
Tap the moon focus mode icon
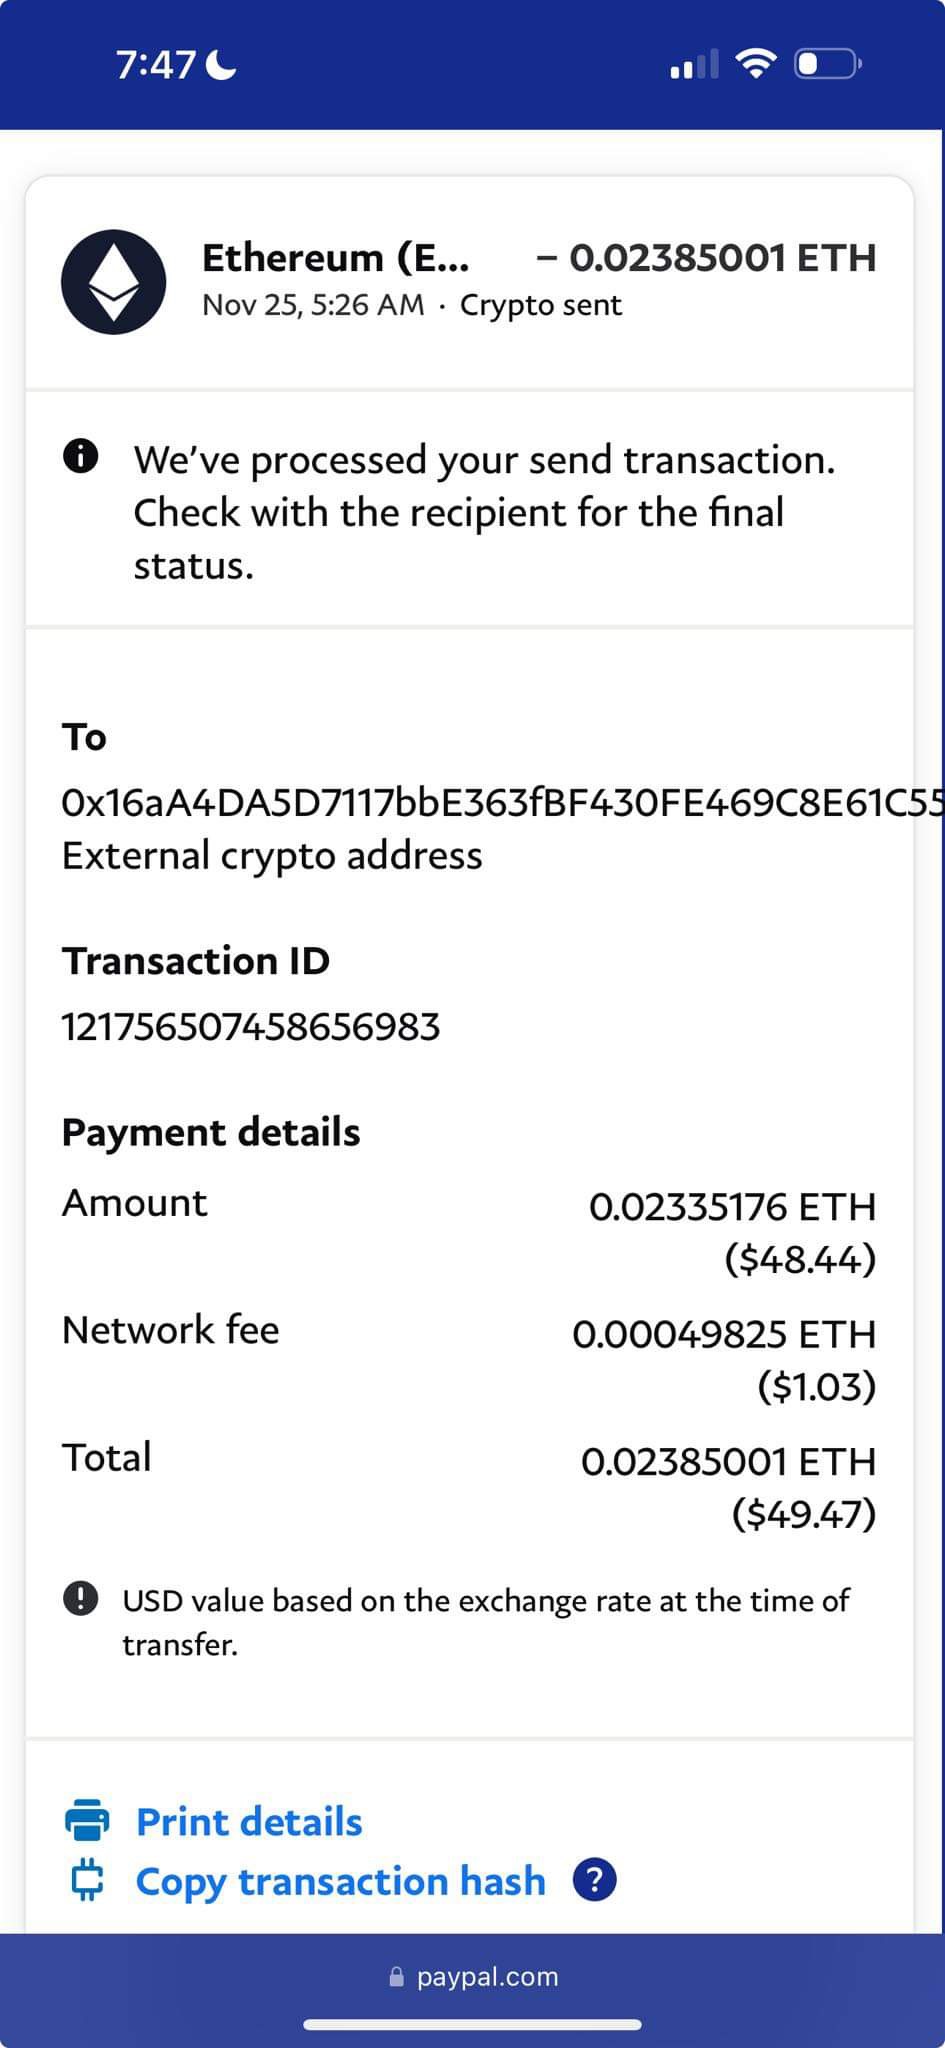(221, 66)
